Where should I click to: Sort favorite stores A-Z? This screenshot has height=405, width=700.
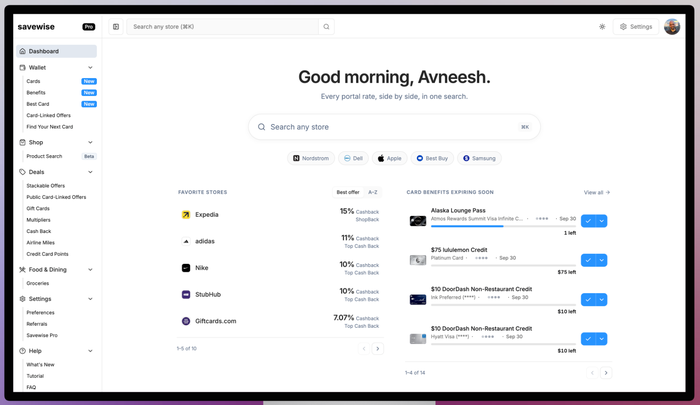click(x=373, y=192)
